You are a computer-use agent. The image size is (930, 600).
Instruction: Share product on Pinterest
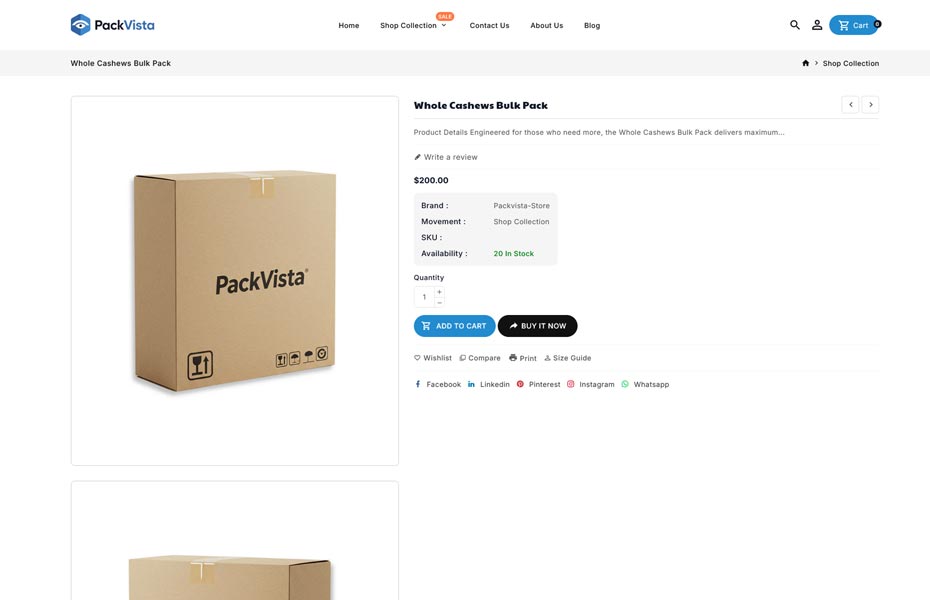point(539,384)
